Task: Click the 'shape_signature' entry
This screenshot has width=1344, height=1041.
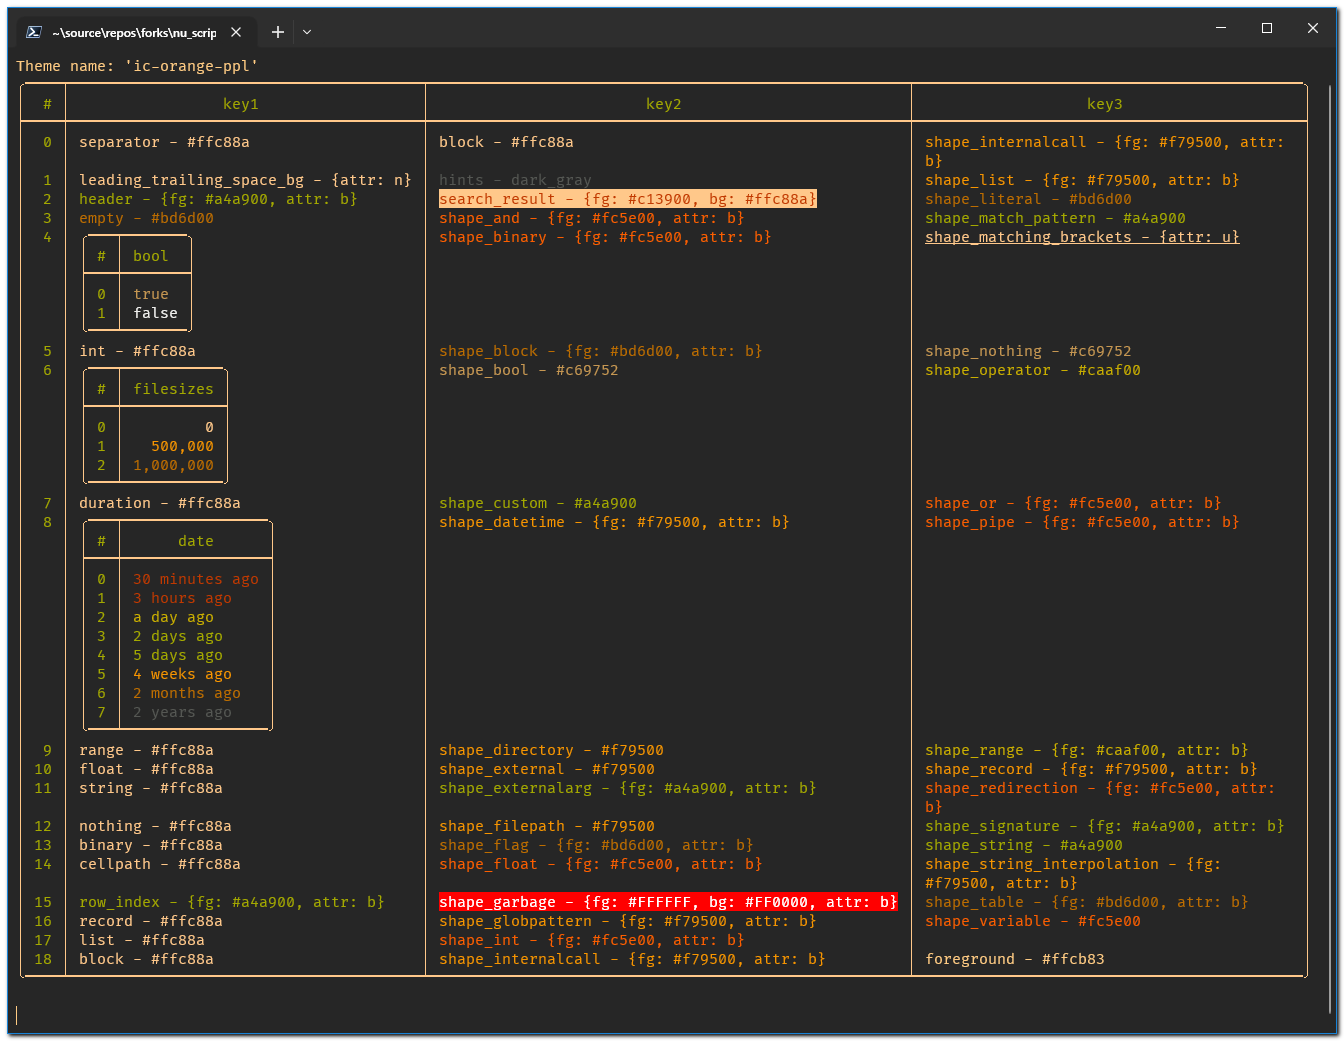Action: (x=1105, y=826)
